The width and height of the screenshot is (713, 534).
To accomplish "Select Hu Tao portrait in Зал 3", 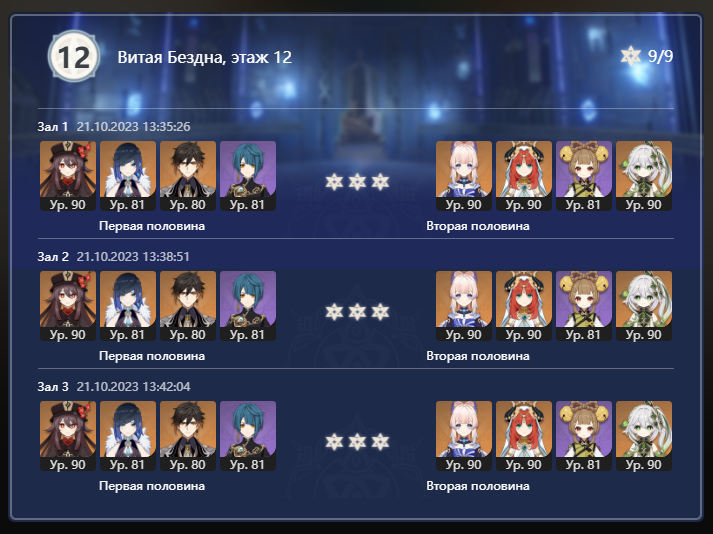I will click(x=68, y=436).
